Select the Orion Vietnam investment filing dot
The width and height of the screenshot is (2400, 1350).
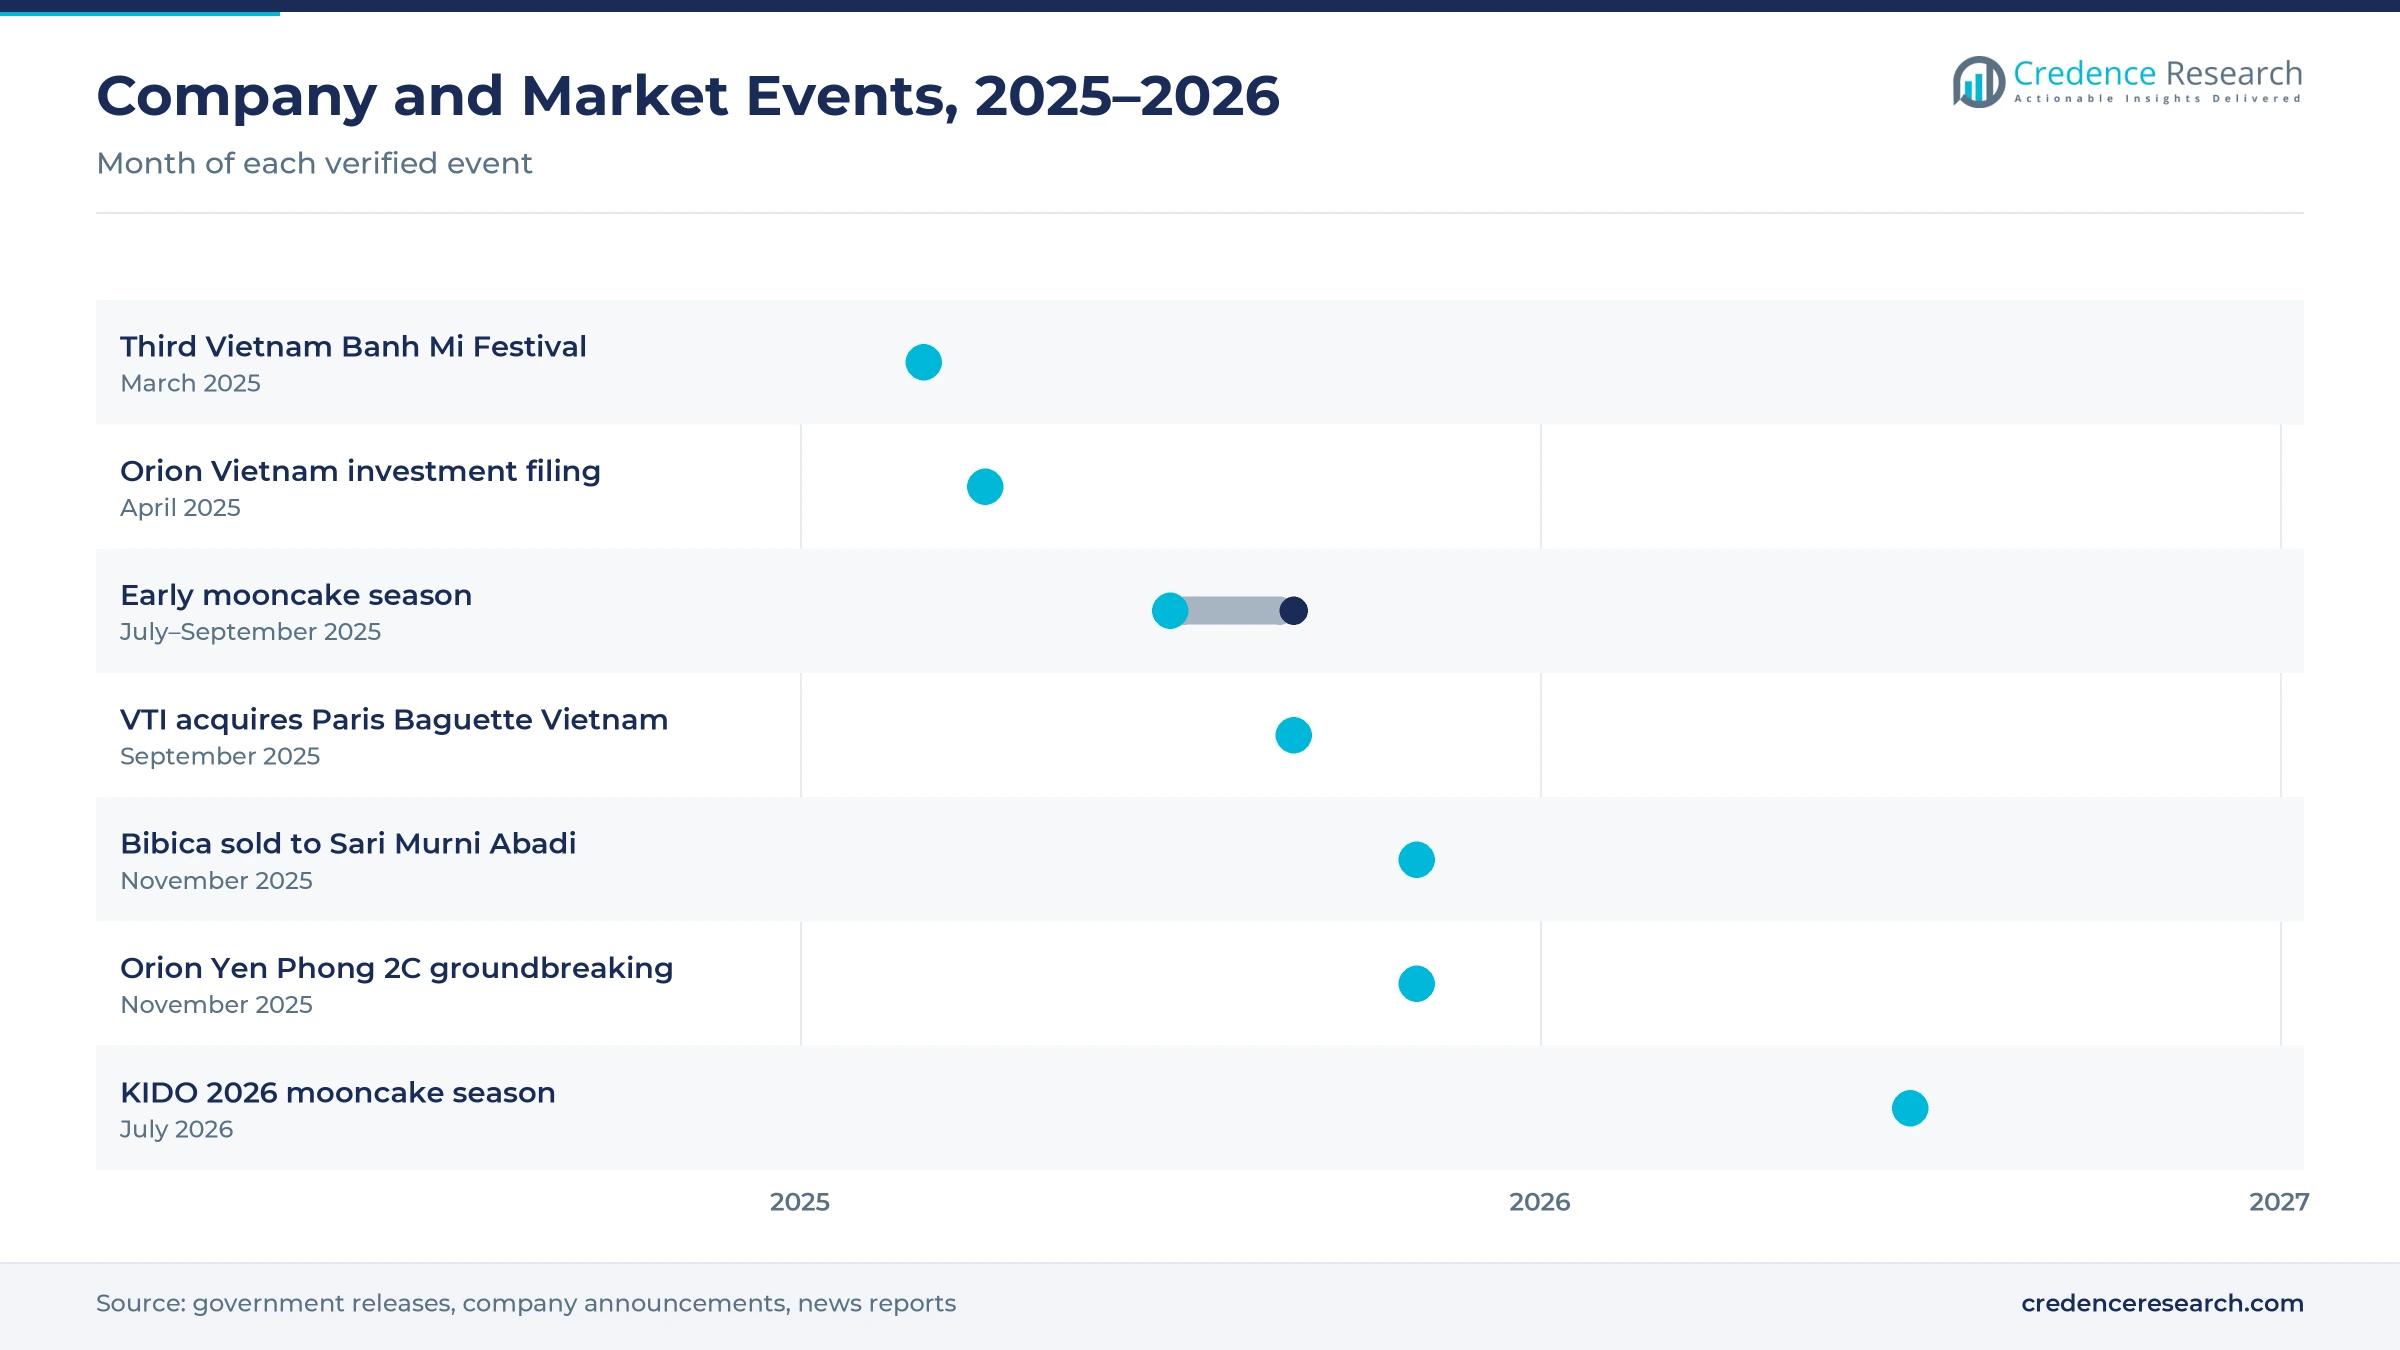985,487
